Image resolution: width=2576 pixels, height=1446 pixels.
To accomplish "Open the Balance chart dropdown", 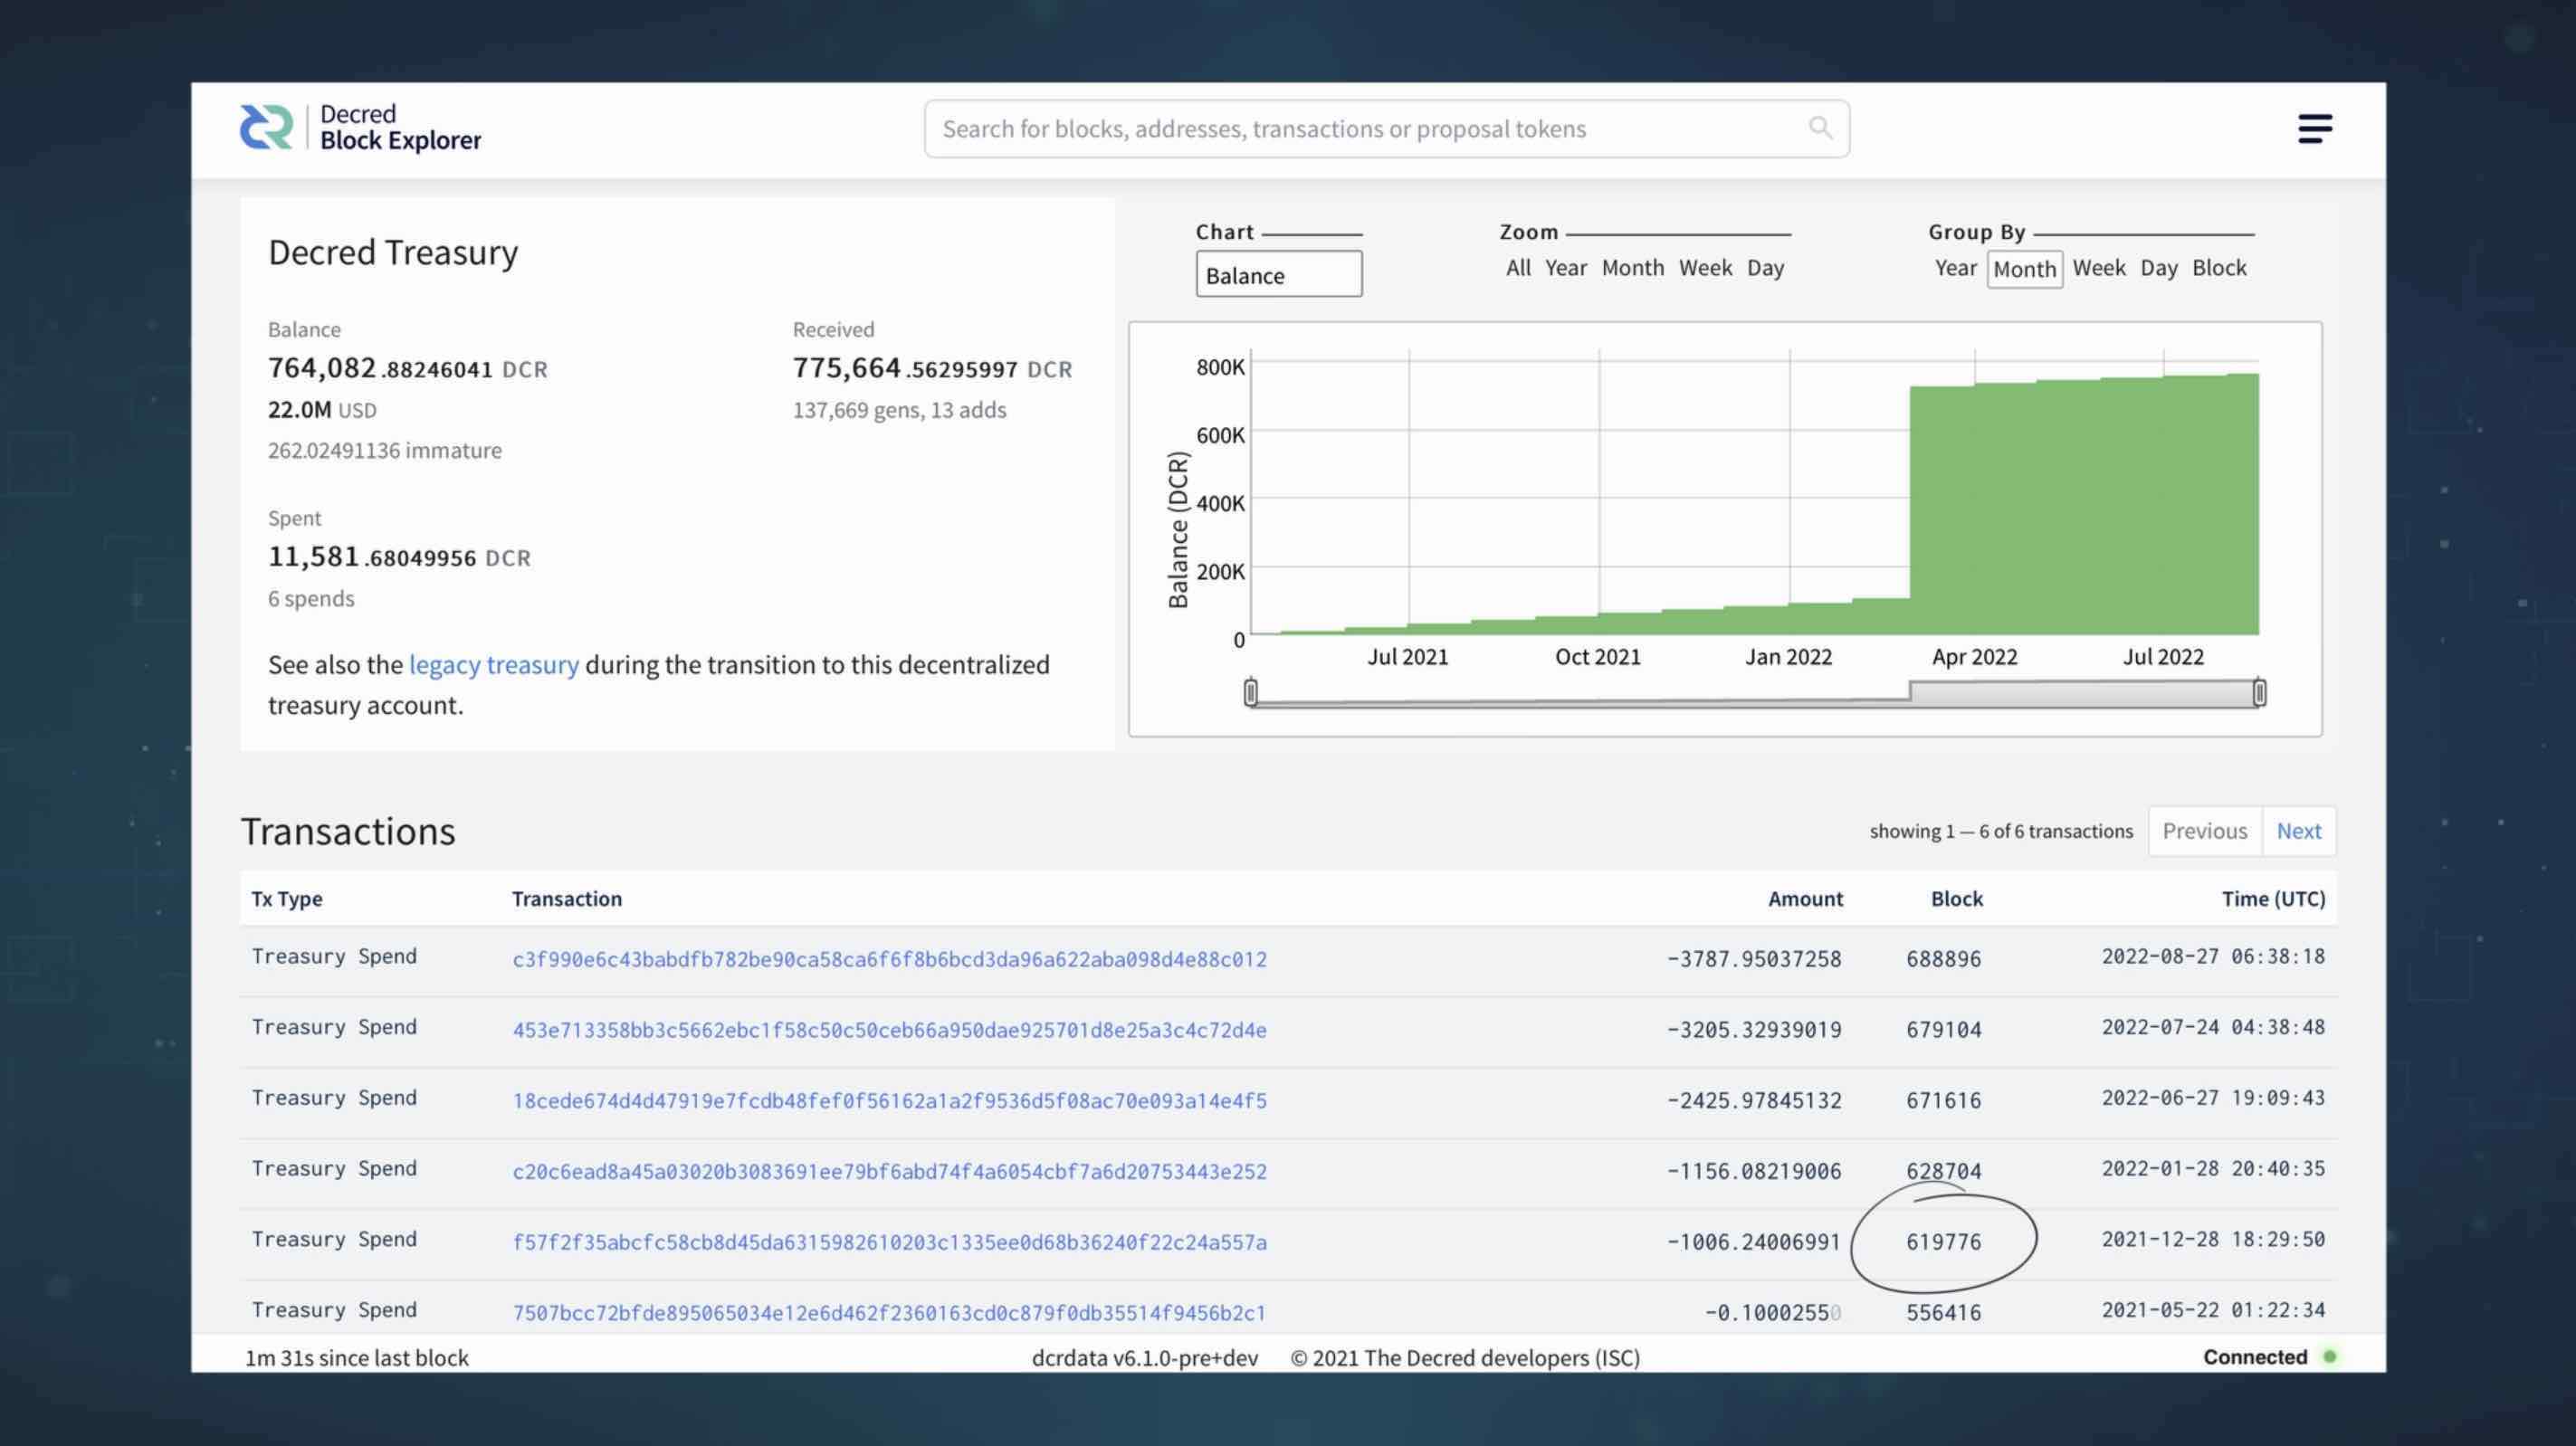I will pyautogui.click(x=1278, y=274).
